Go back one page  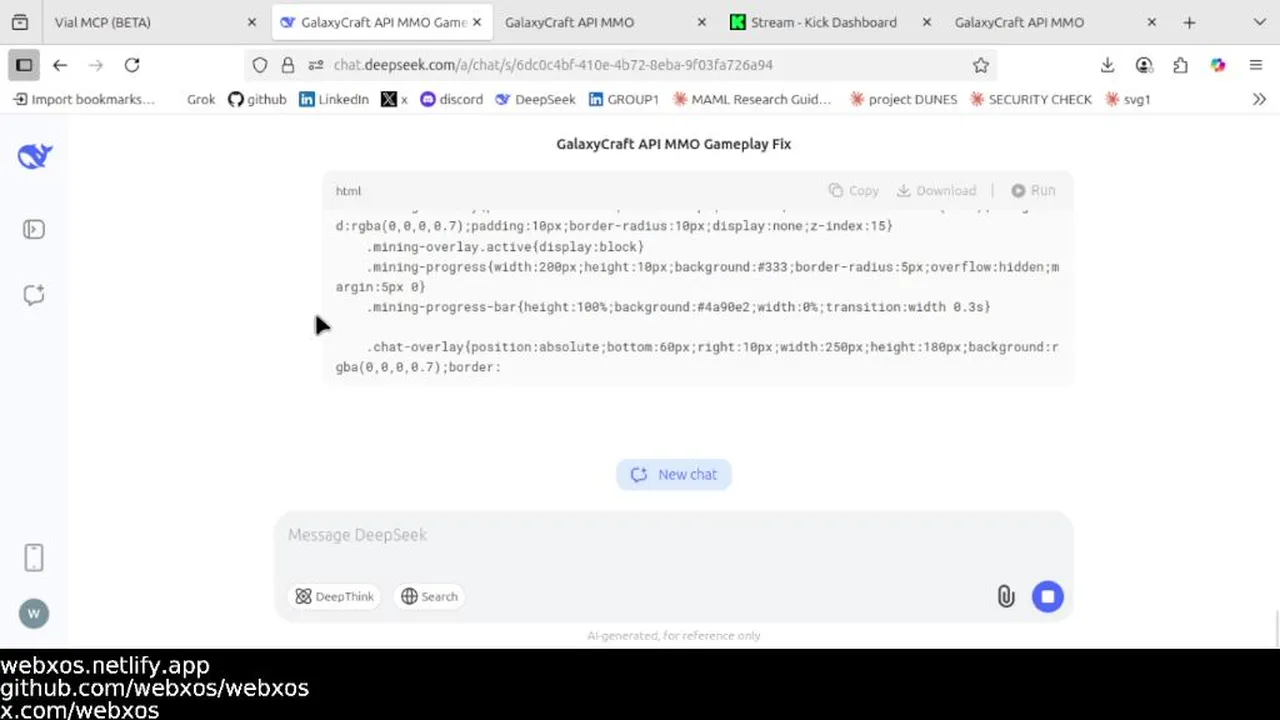(60, 65)
